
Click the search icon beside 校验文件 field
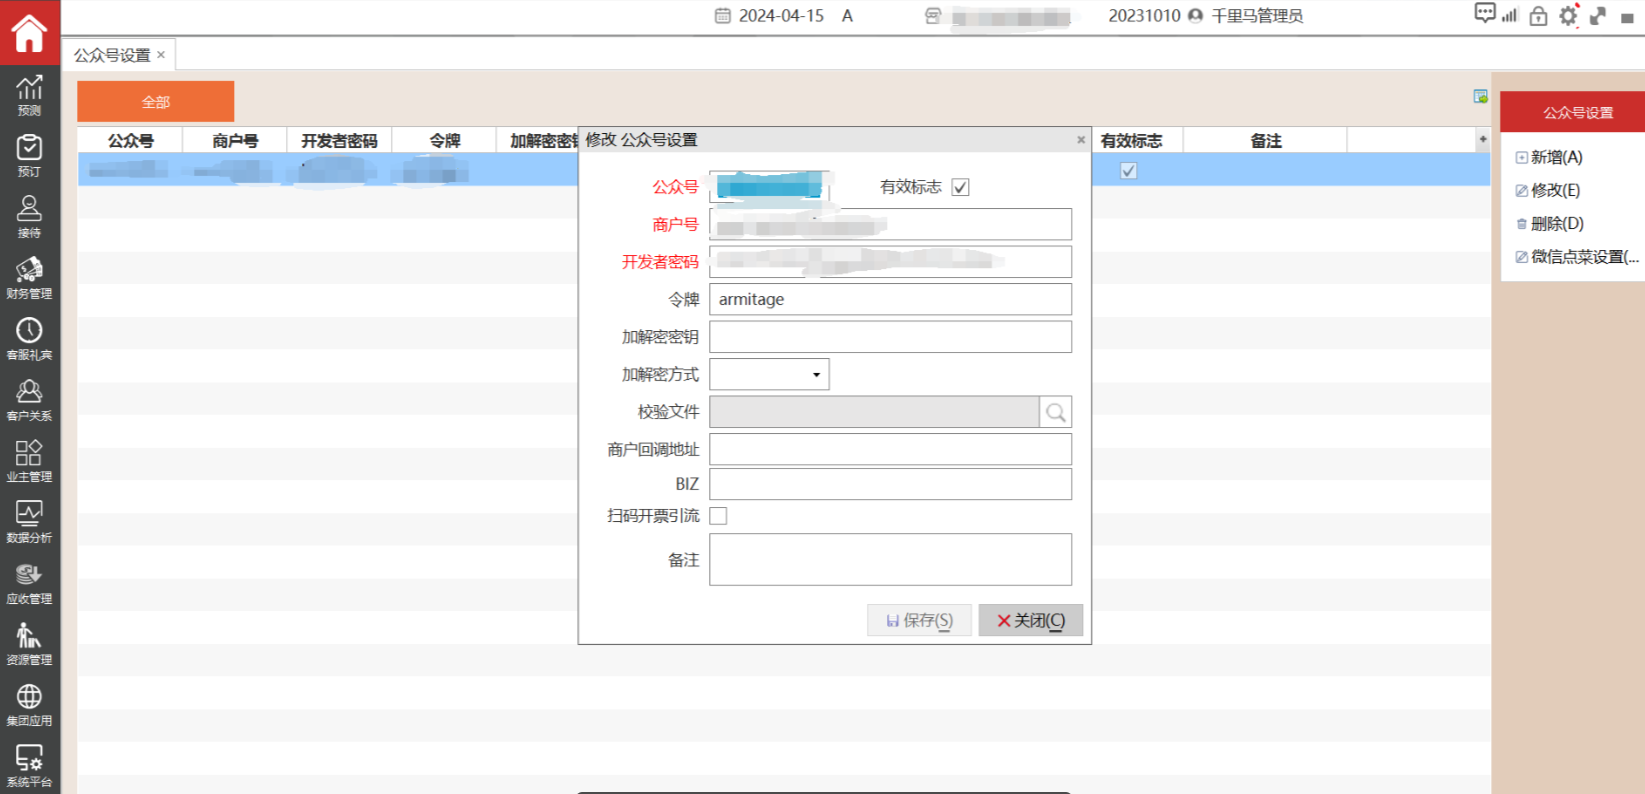coord(1055,412)
